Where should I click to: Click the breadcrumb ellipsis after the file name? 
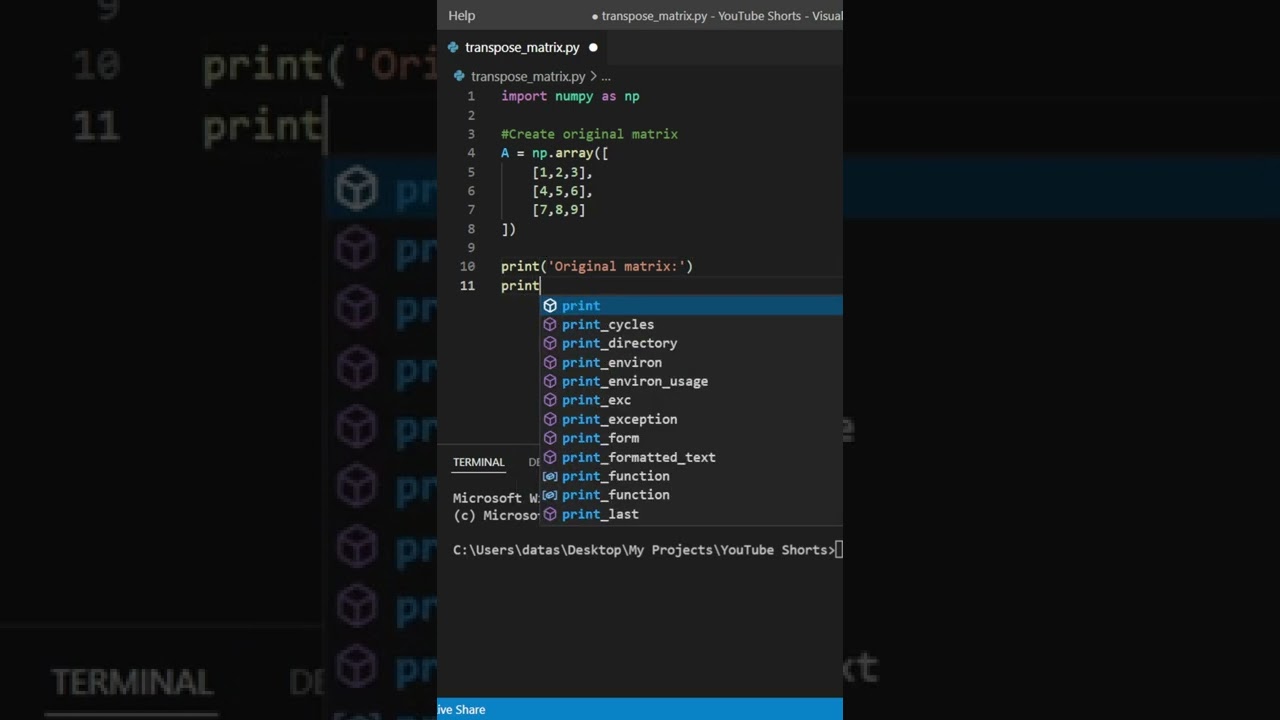point(605,76)
